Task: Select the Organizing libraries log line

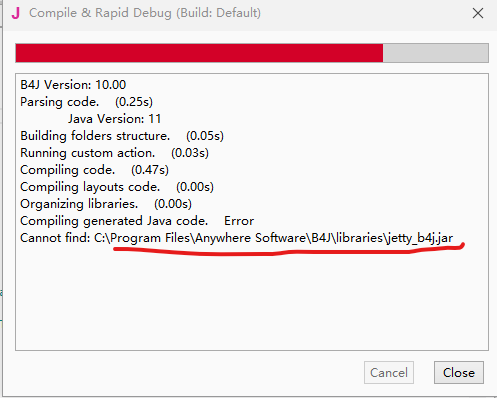Action: pyautogui.click(x=106, y=204)
